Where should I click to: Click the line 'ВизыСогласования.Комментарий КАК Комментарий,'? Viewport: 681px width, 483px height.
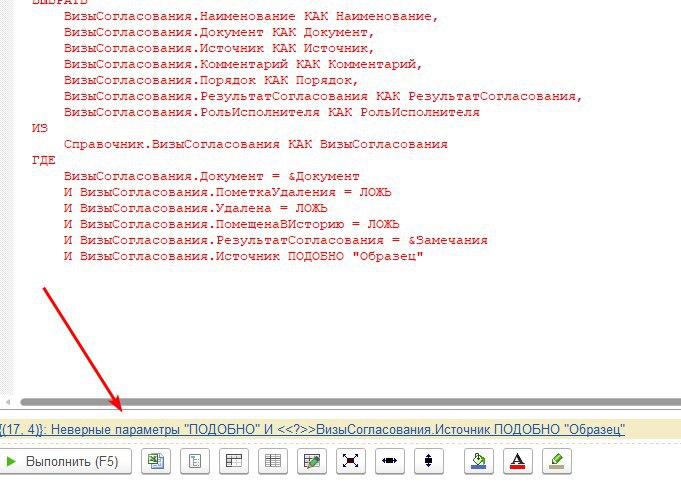coord(243,64)
